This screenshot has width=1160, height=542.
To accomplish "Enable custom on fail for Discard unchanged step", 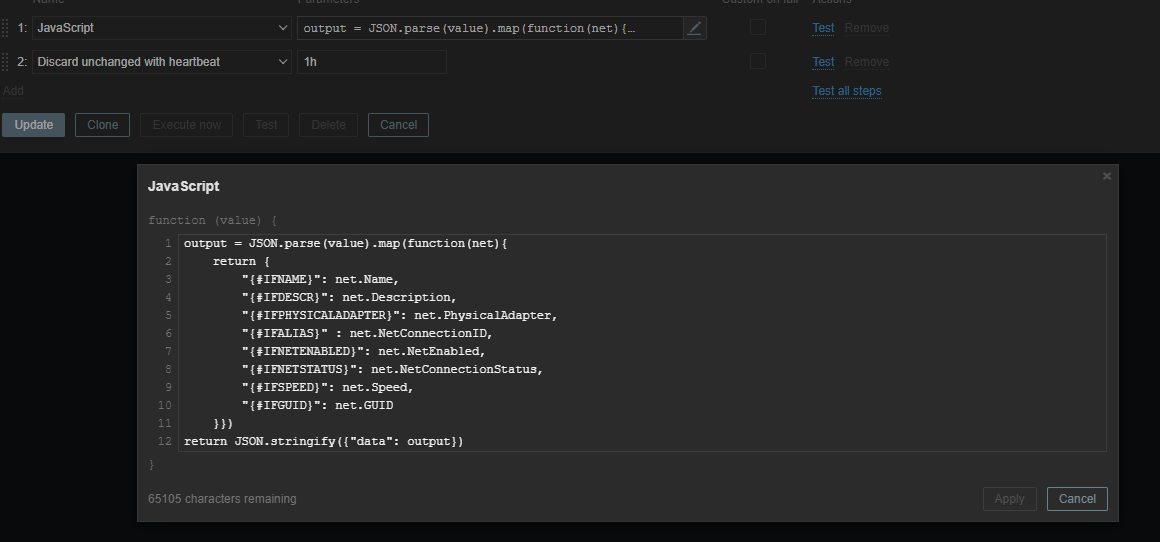I will point(758,62).
